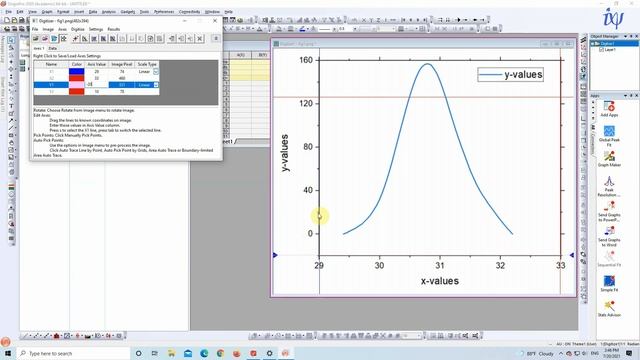Click the Scale Type column header
This screenshot has width=640, height=360.
147,64
